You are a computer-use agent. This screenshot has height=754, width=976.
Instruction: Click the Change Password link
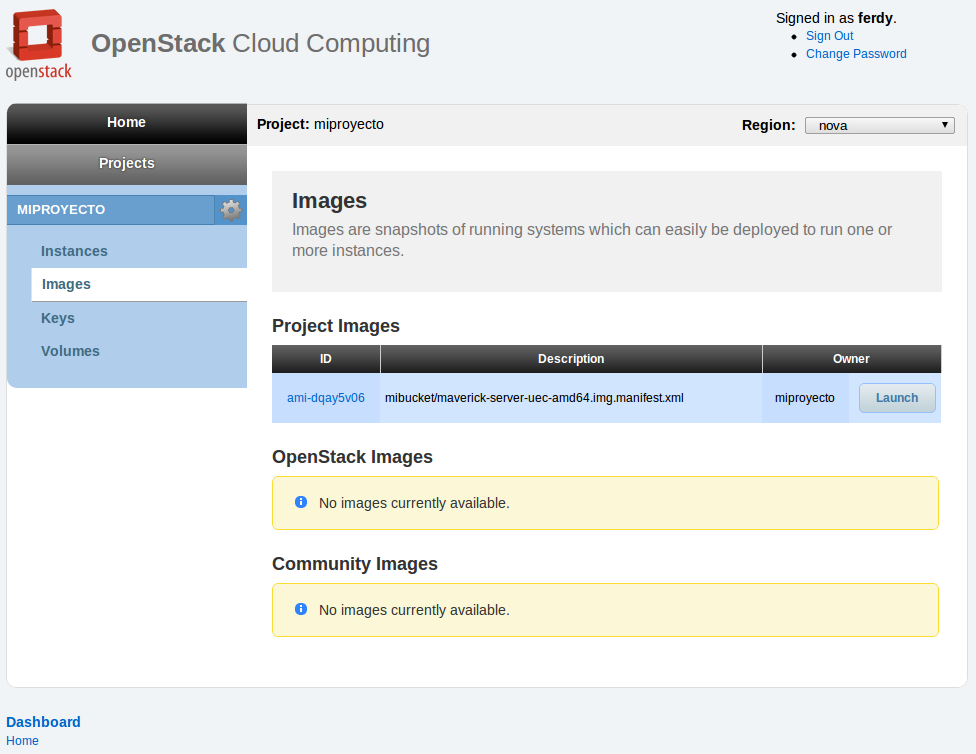point(856,54)
